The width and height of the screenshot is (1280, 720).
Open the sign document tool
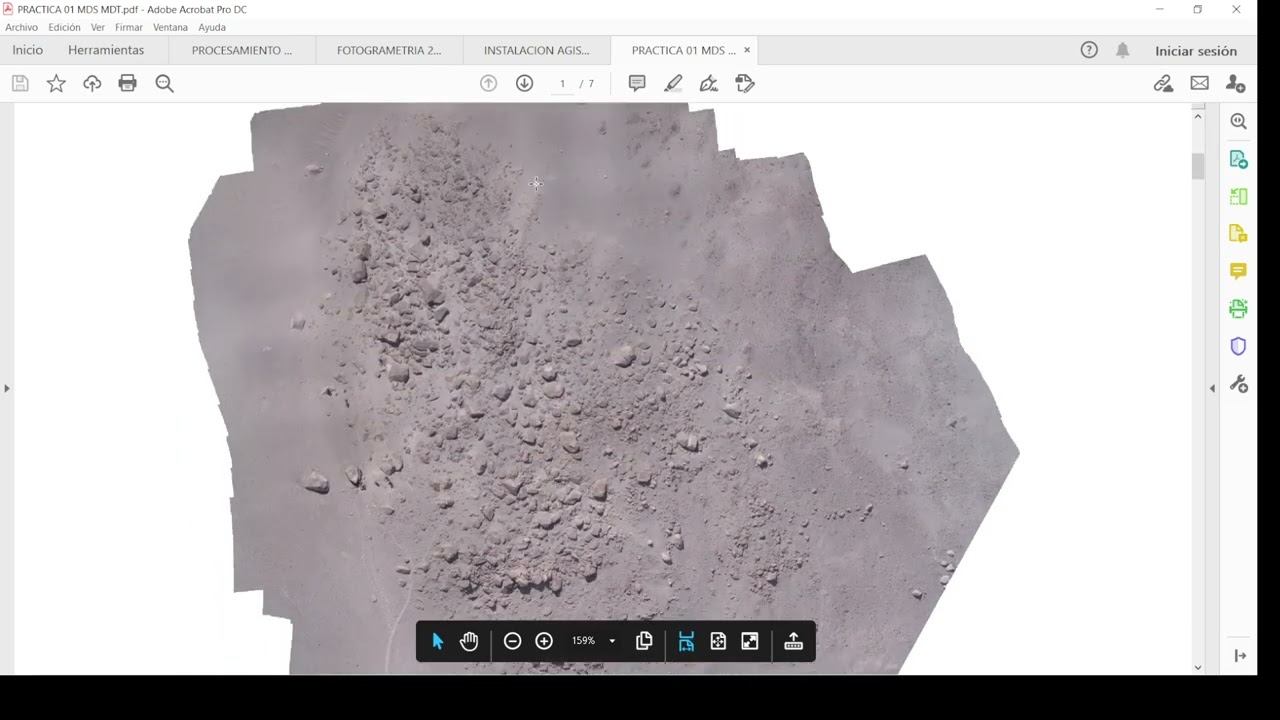pyautogui.click(x=709, y=83)
